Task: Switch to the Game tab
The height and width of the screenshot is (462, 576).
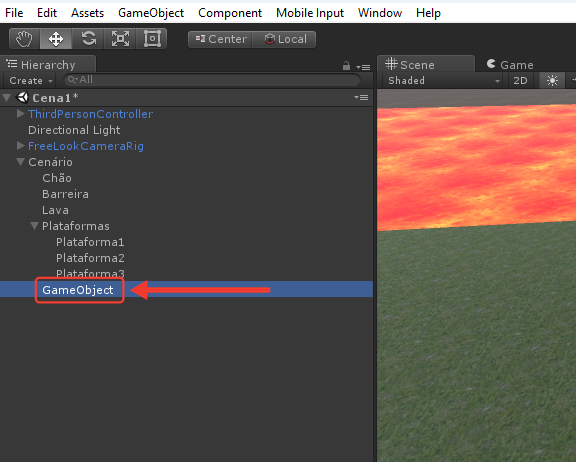Action: (x=511, y=64)
